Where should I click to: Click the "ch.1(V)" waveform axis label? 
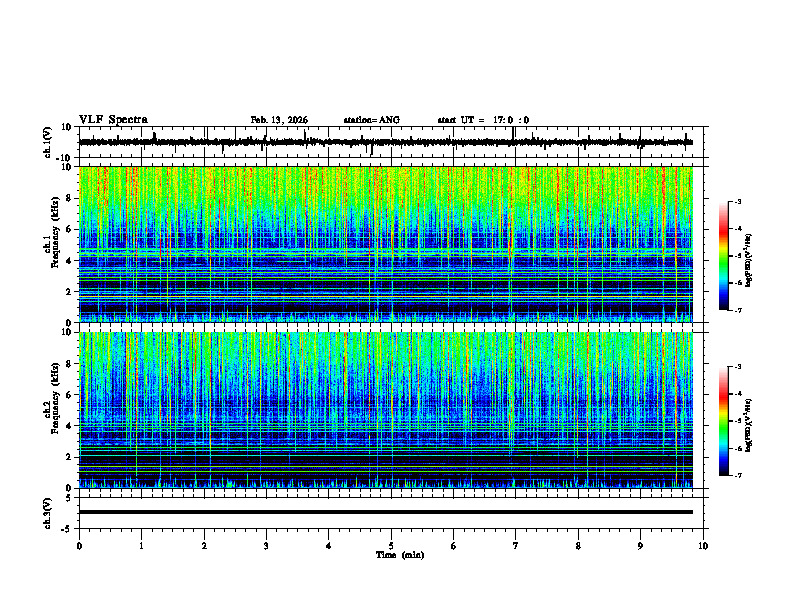point(47,142)
